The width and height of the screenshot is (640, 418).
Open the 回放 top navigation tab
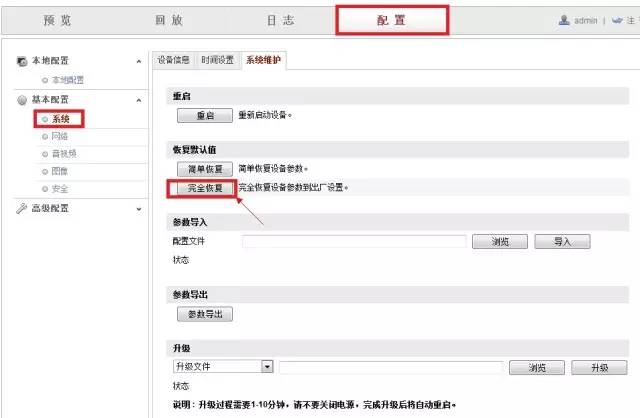[170, 20]
